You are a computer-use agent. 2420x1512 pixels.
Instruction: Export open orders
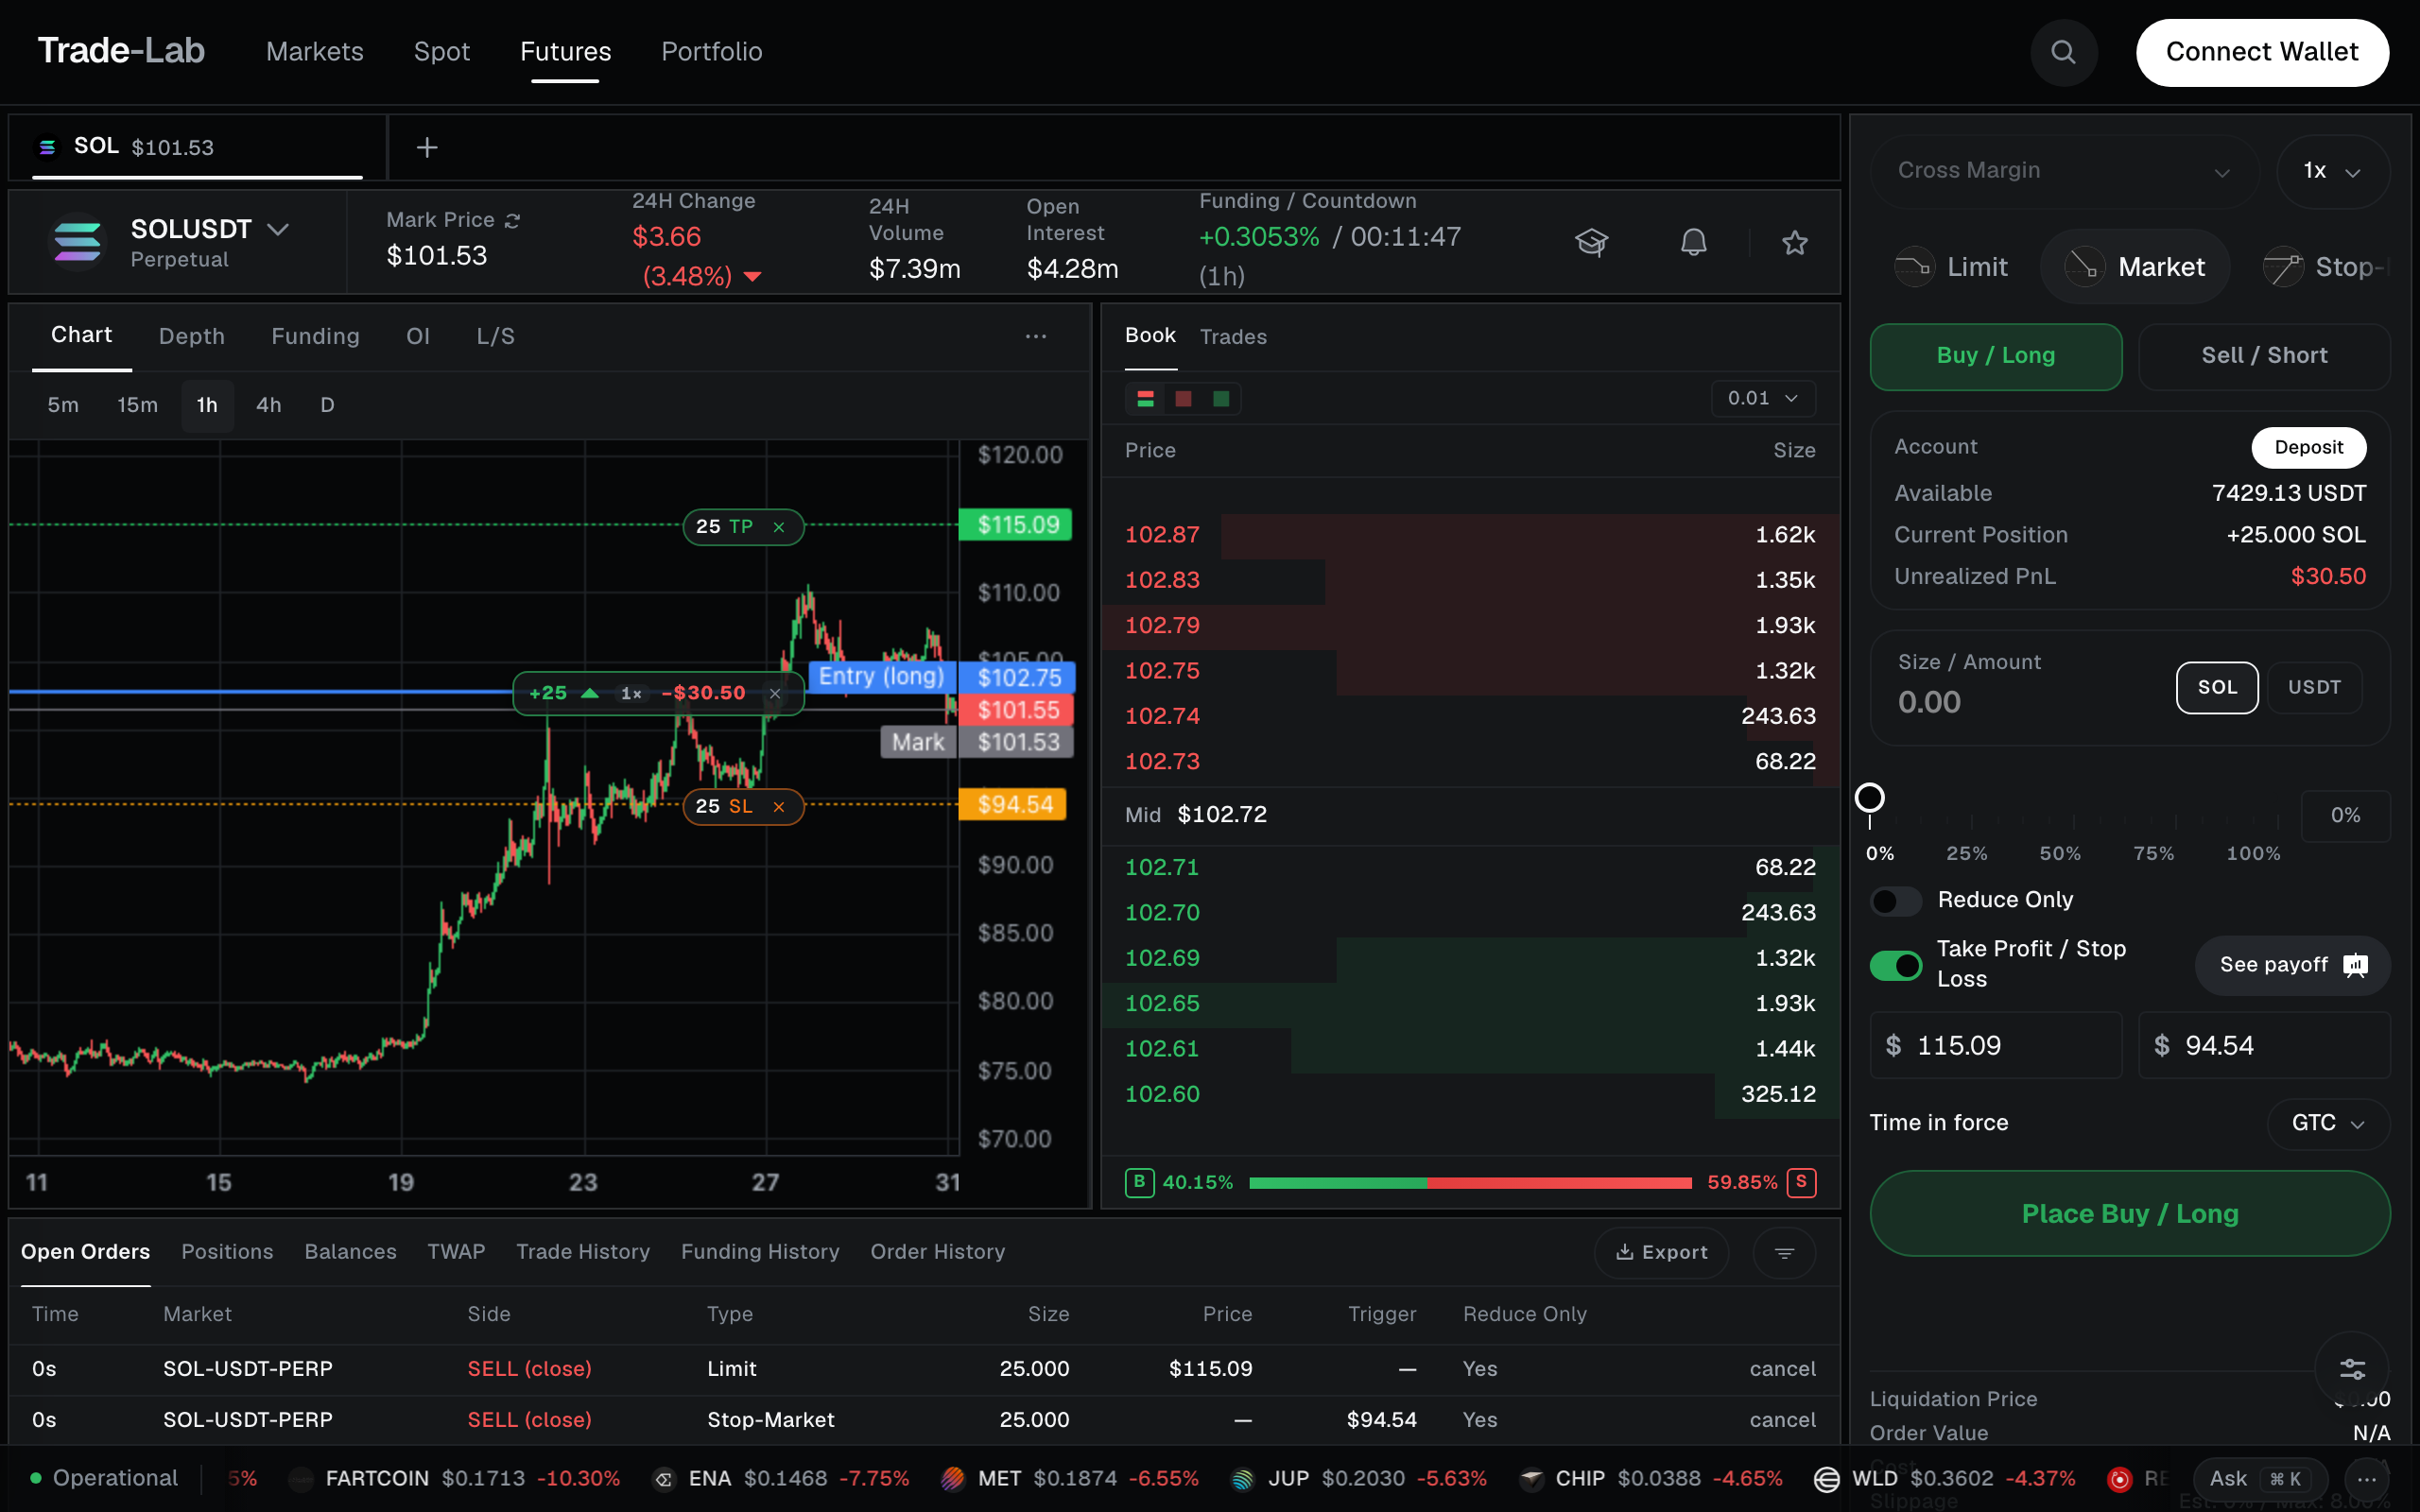1661,1252
